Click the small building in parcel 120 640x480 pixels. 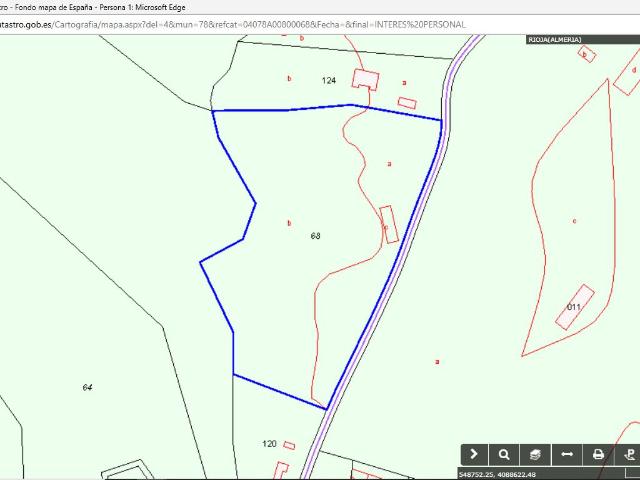[x=289, y=446]
